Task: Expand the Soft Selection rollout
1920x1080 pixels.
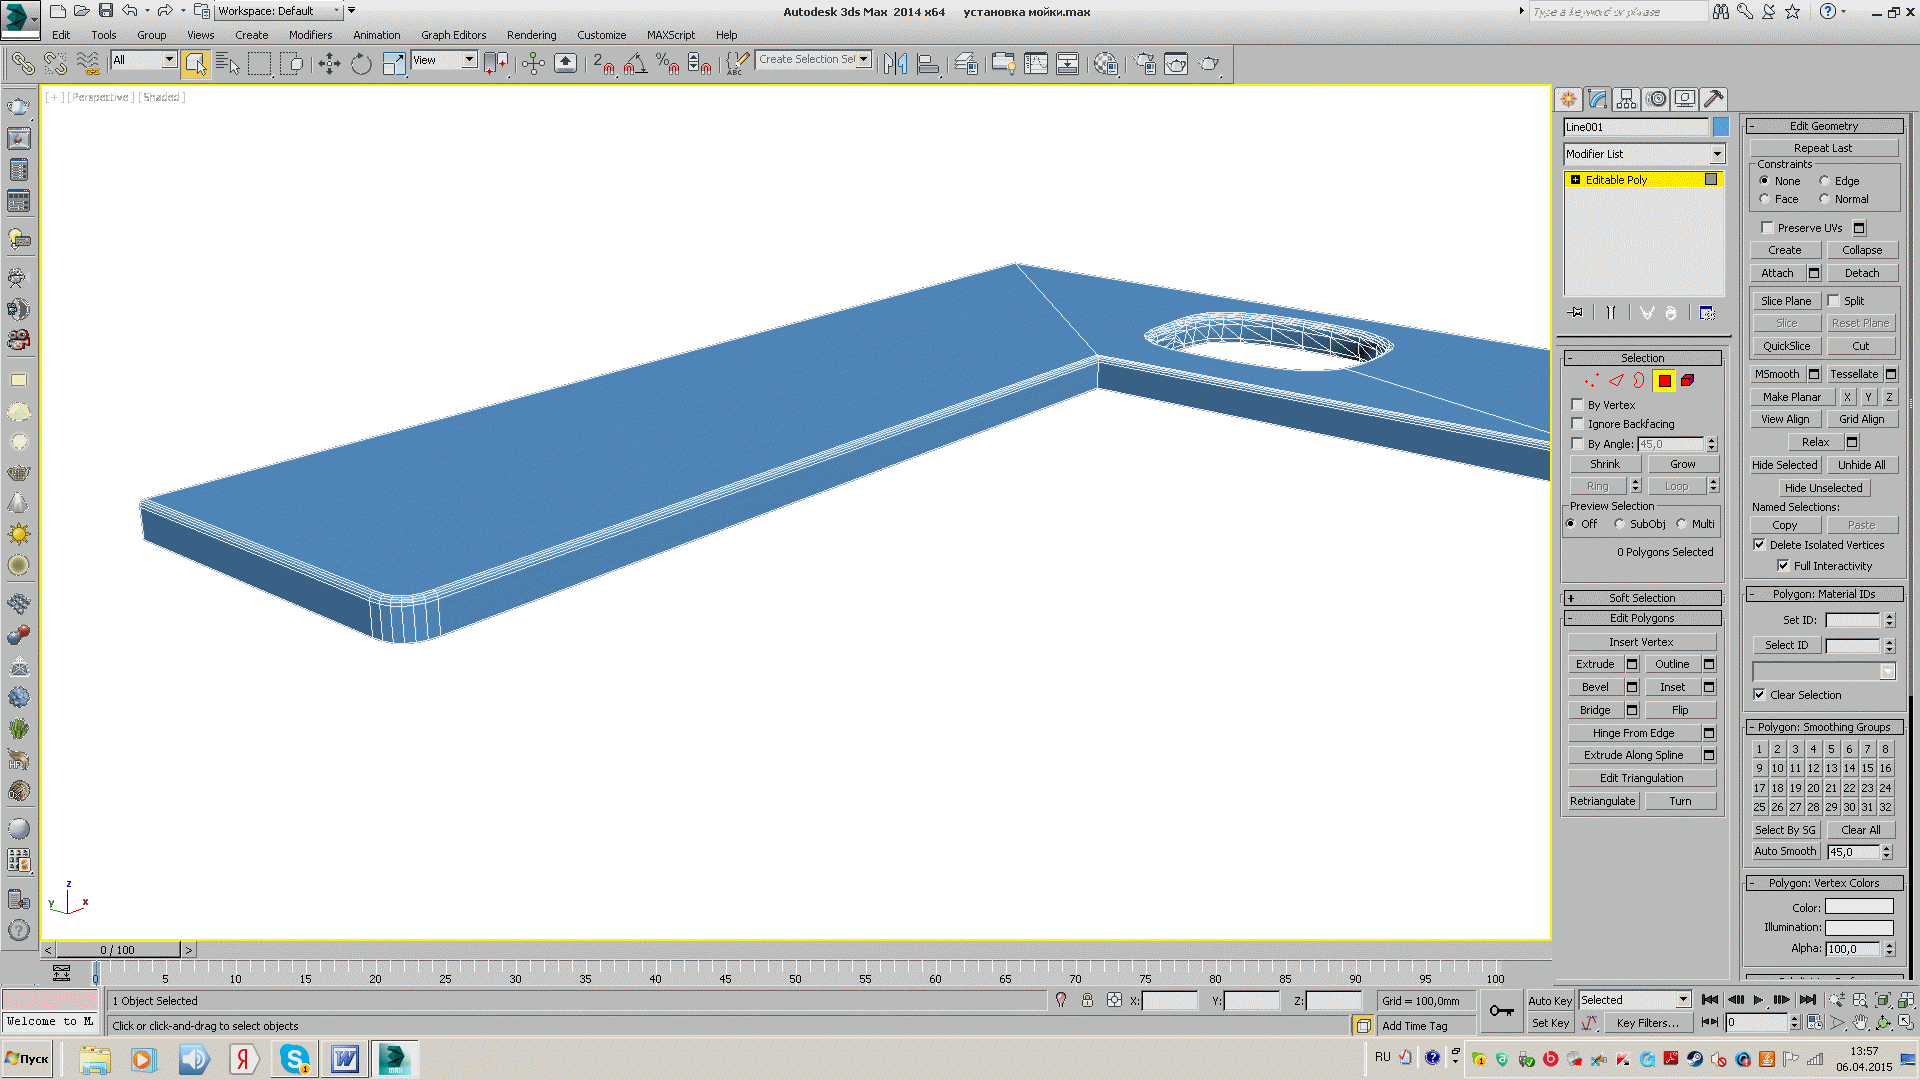Action: 1642,598
